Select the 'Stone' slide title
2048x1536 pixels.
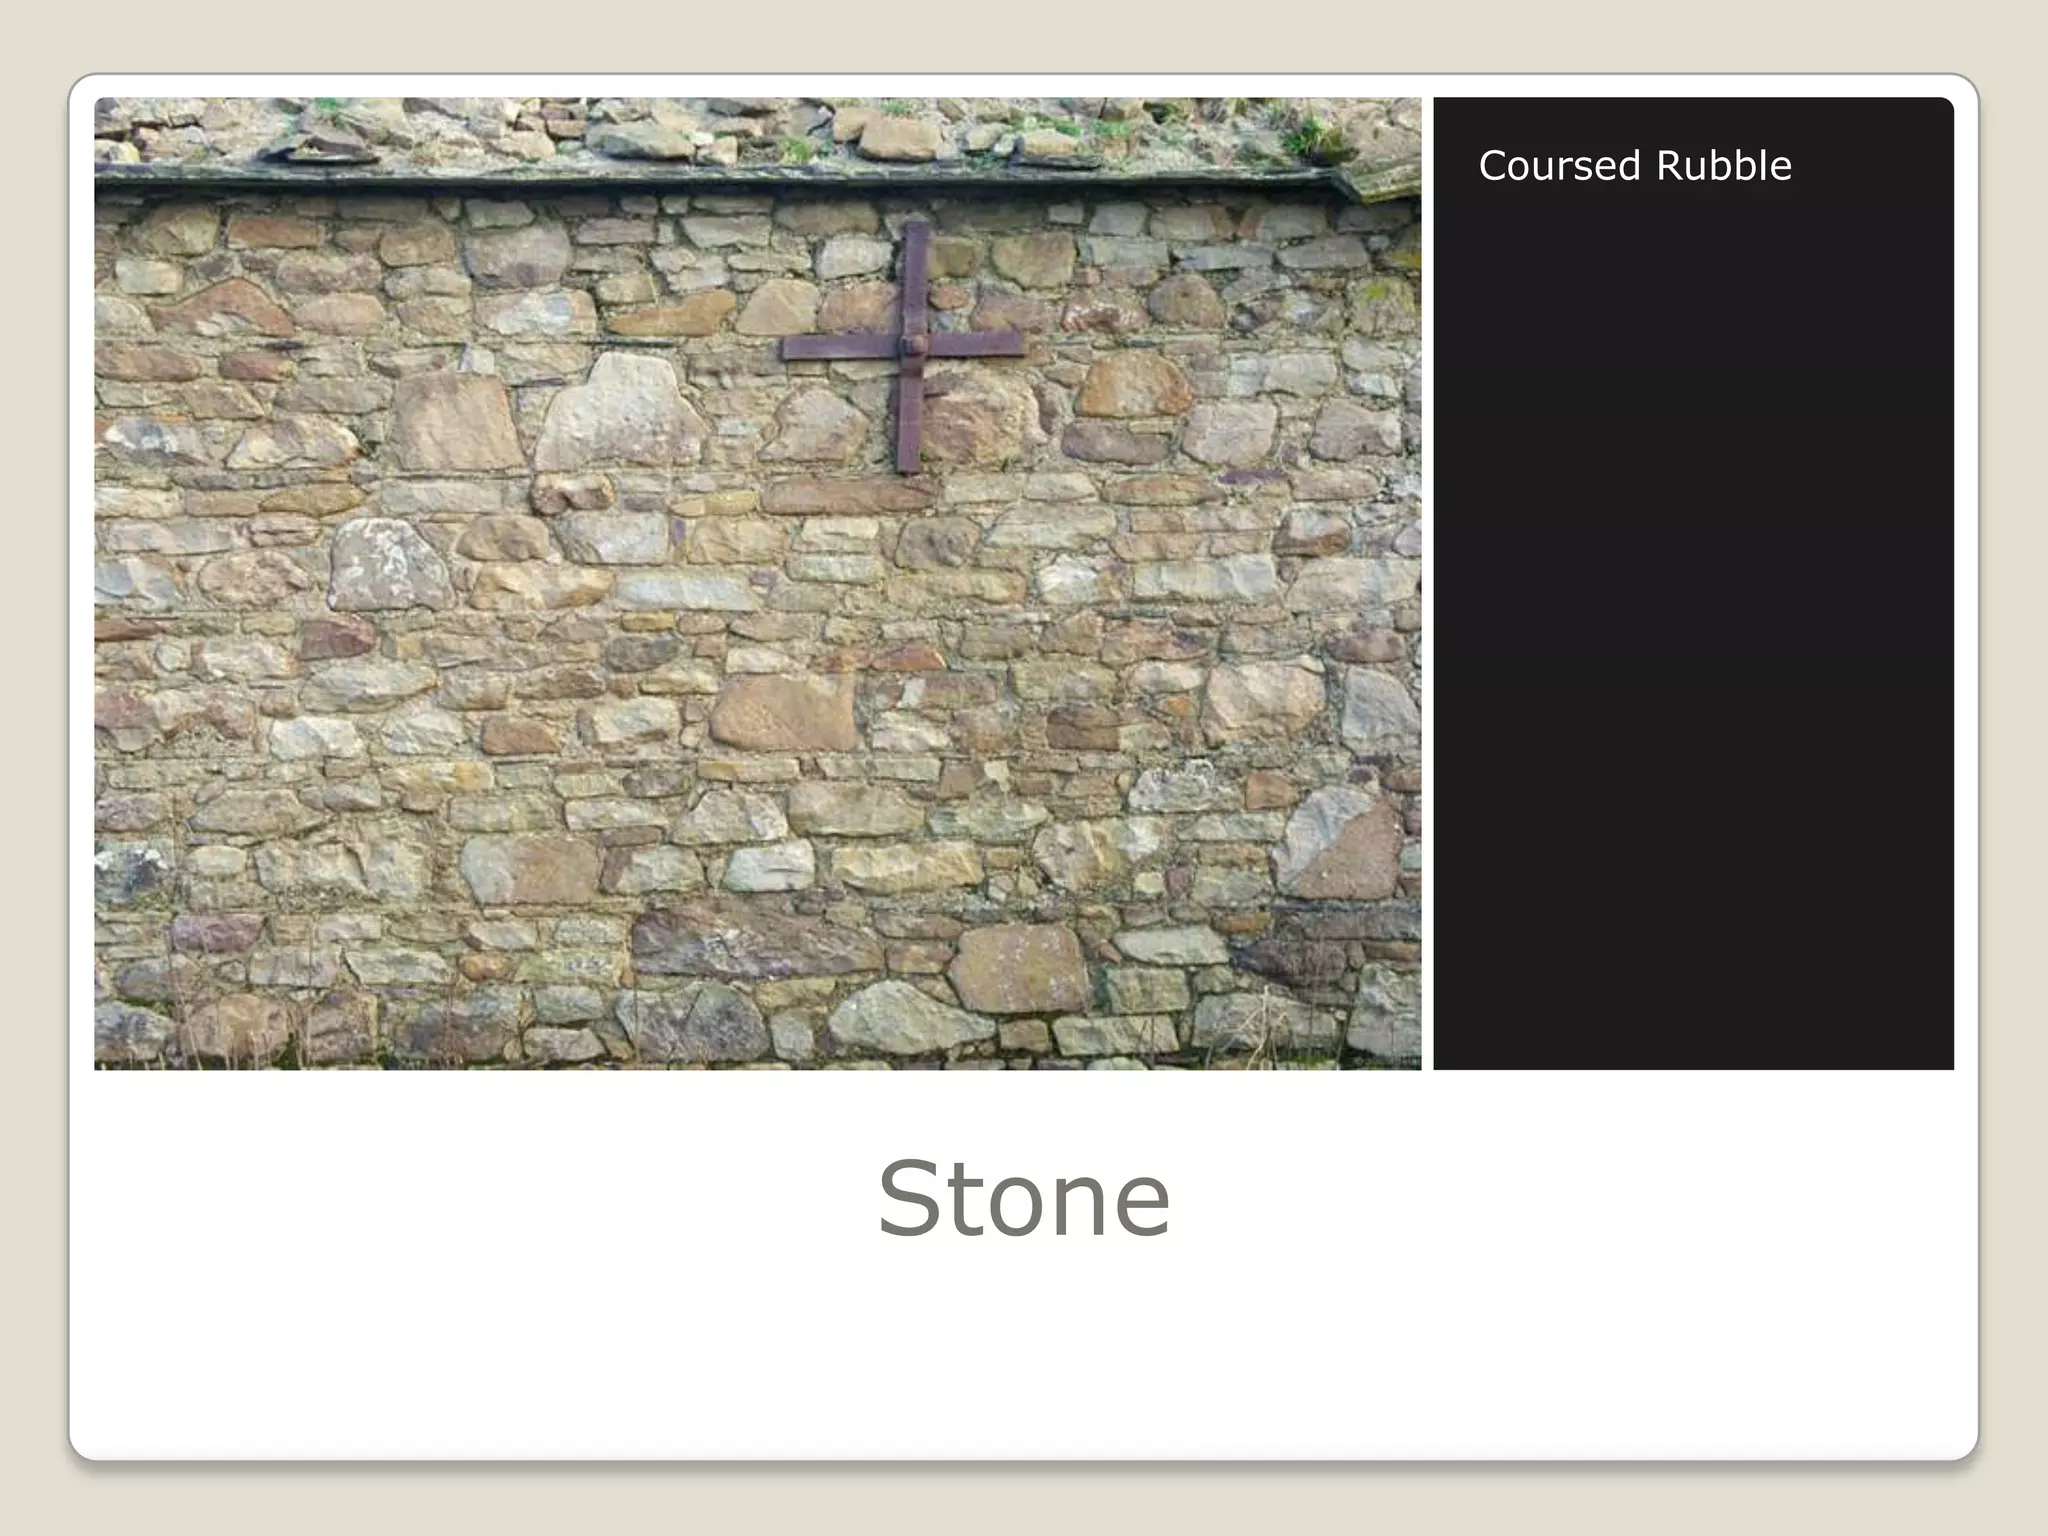(1024, 1198)
